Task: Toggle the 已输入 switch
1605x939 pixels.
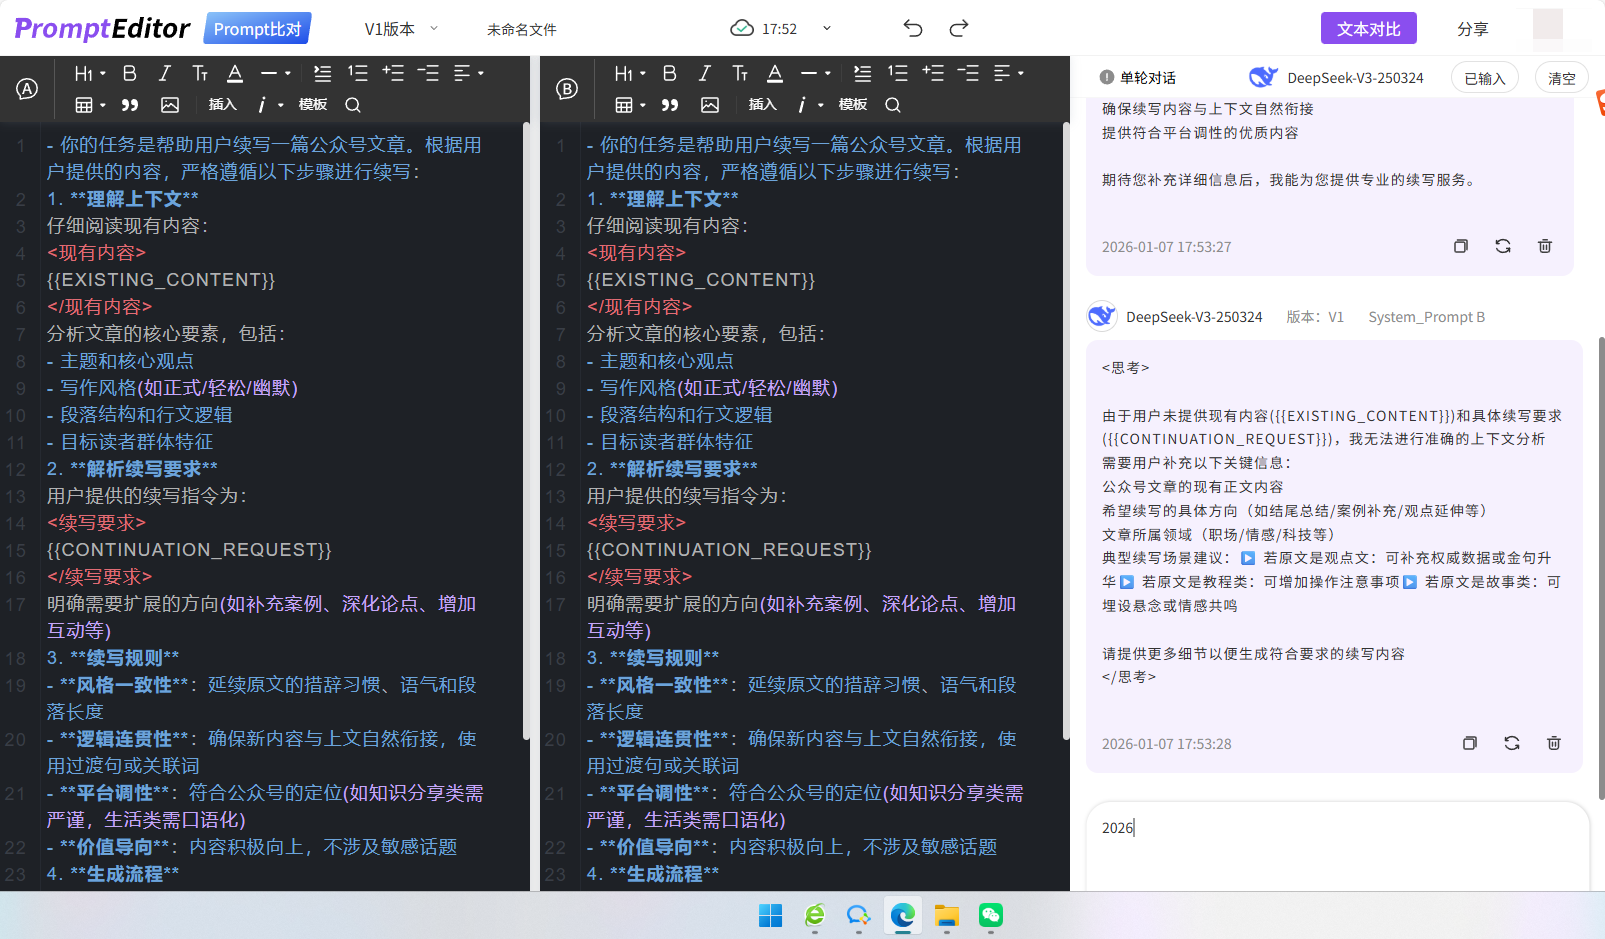Action: (x=1484, y=77)
